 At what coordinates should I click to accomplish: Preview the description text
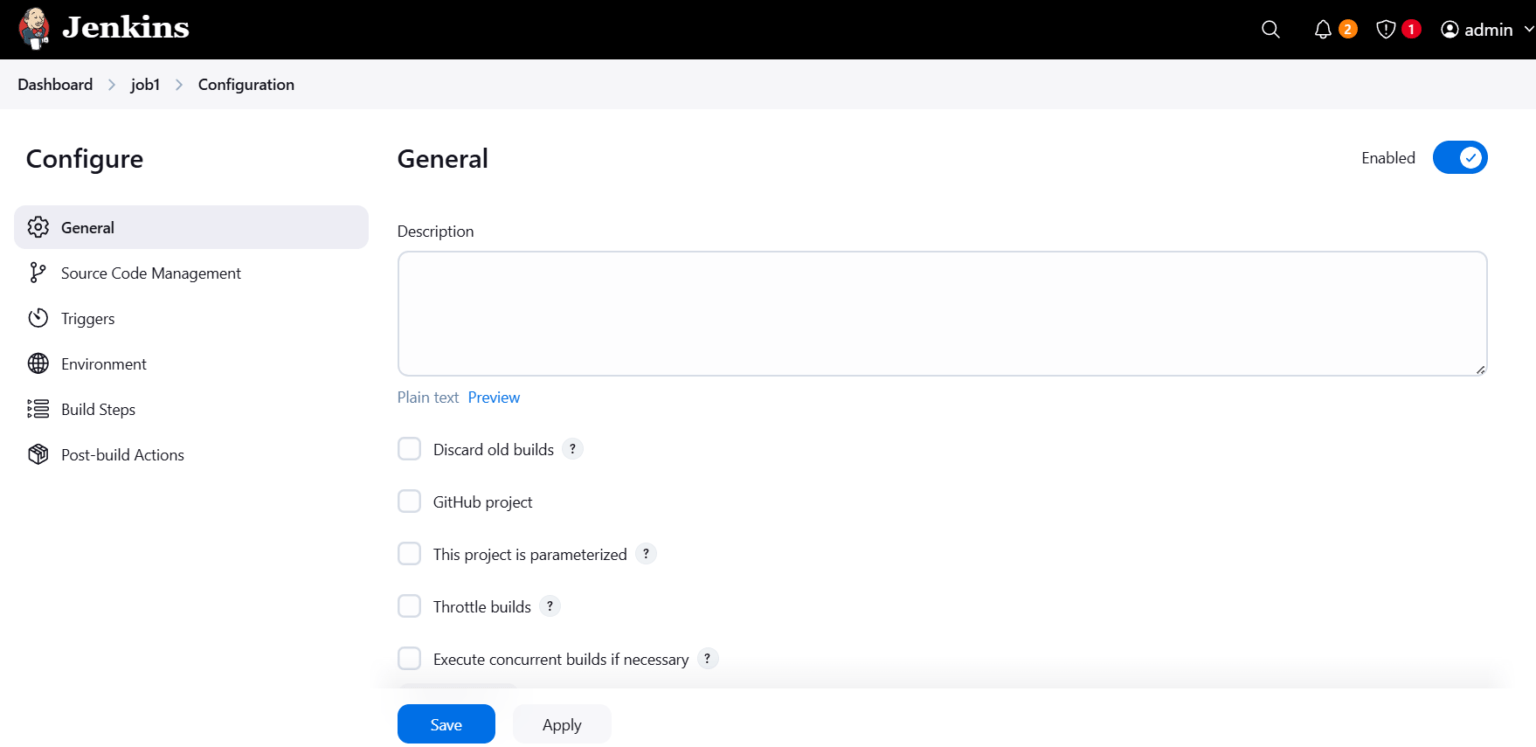[493, 397]
